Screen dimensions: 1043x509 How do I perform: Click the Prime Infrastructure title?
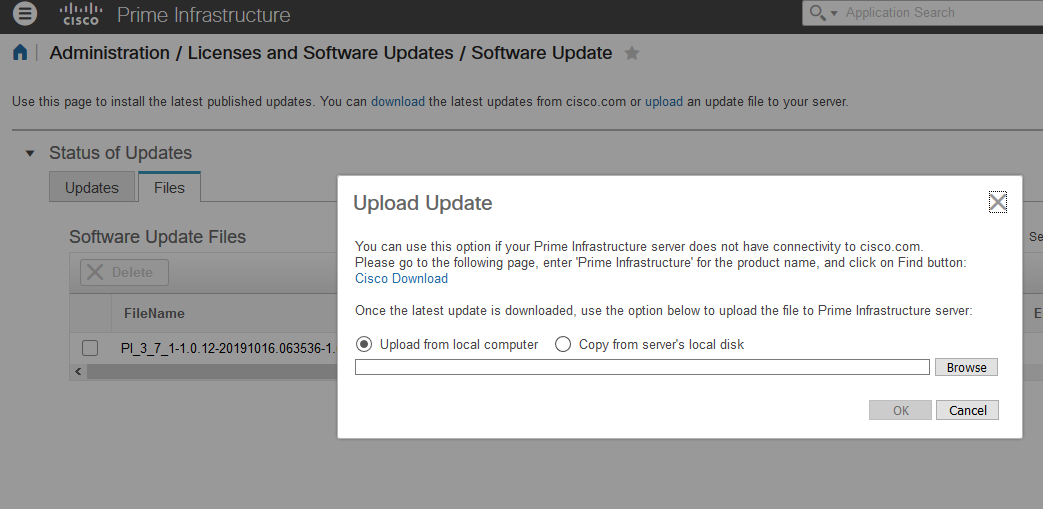click(204, 15)
